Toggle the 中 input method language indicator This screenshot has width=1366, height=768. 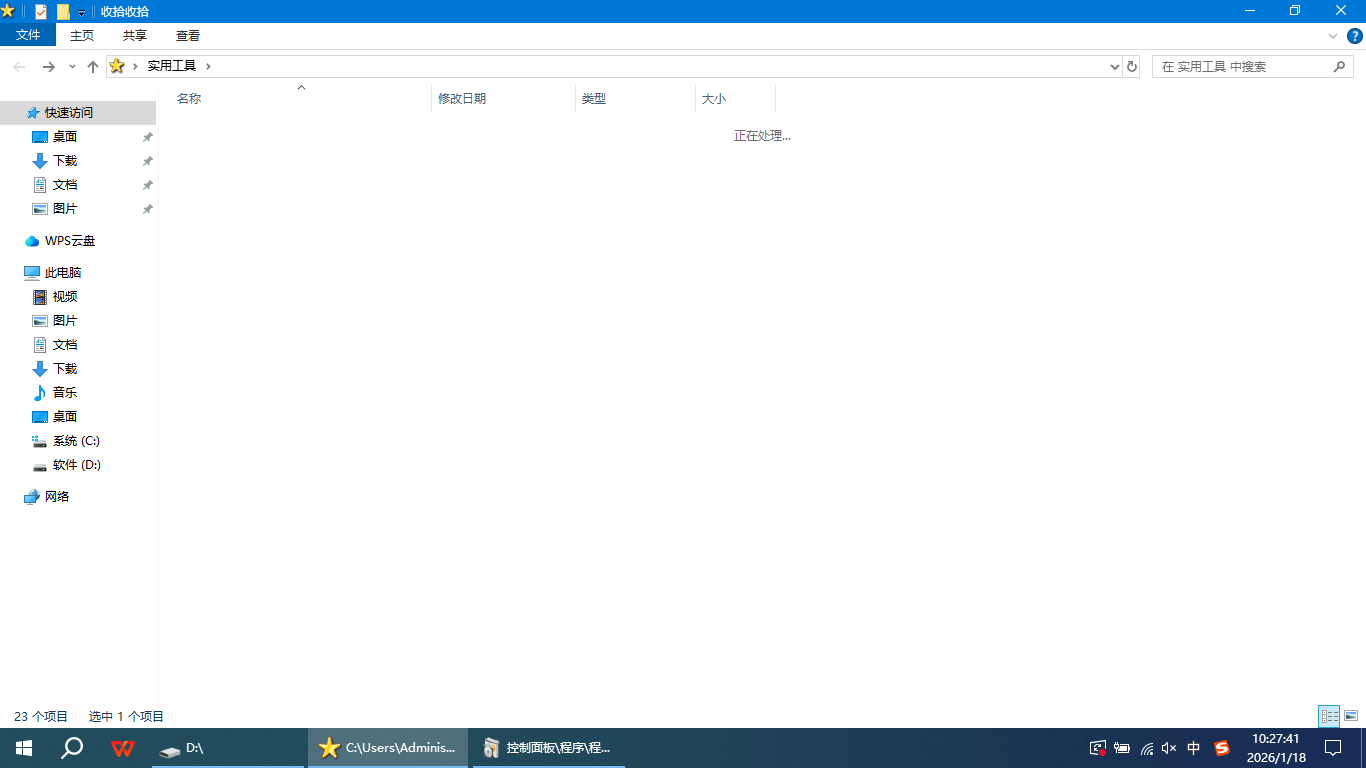tap(1193, 748)
